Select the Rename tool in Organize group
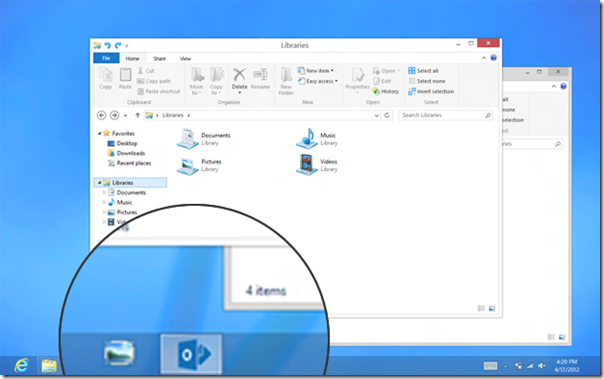 coord(260,79)
